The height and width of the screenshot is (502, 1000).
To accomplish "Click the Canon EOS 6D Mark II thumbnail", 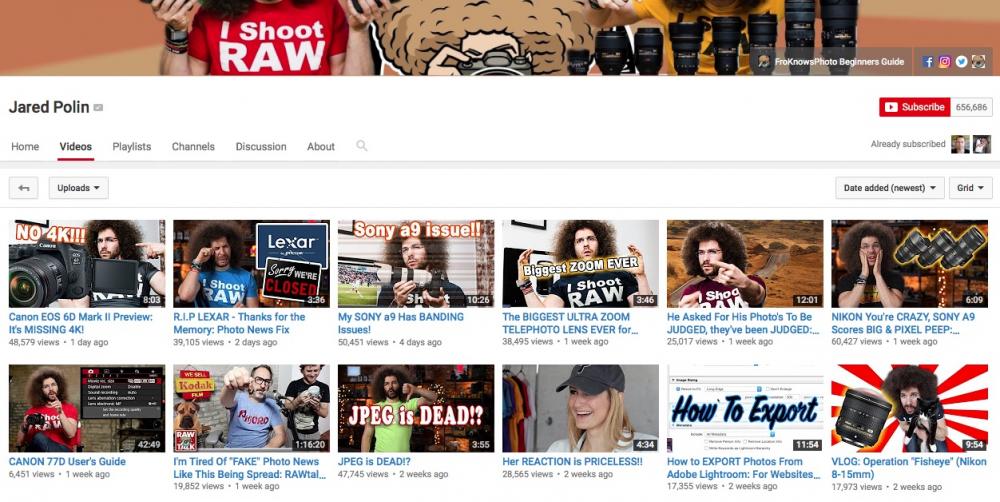I will 87,263.
